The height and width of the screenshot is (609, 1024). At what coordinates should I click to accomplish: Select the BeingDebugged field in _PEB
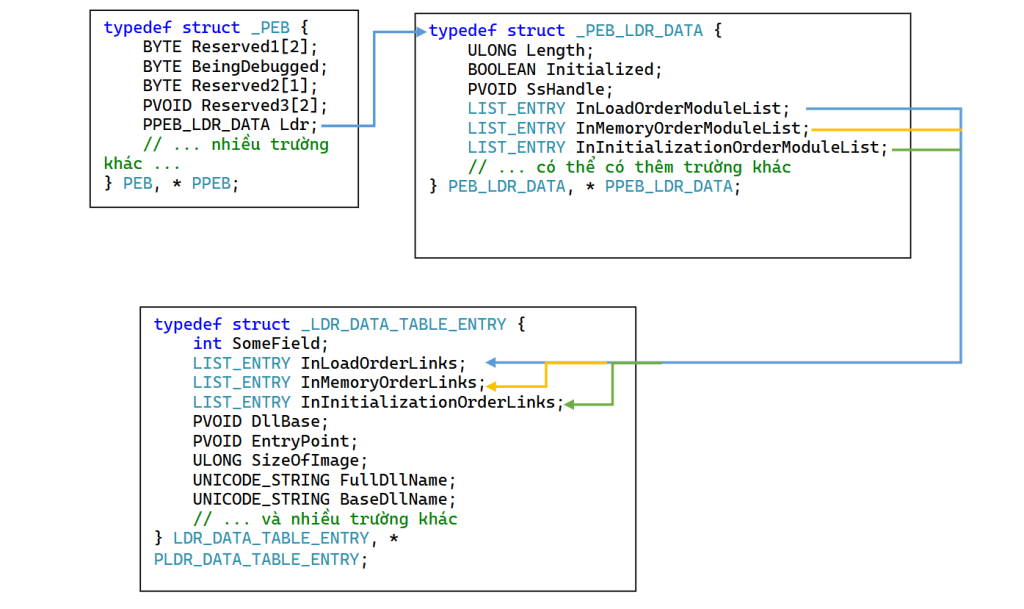tap(259, 67)
